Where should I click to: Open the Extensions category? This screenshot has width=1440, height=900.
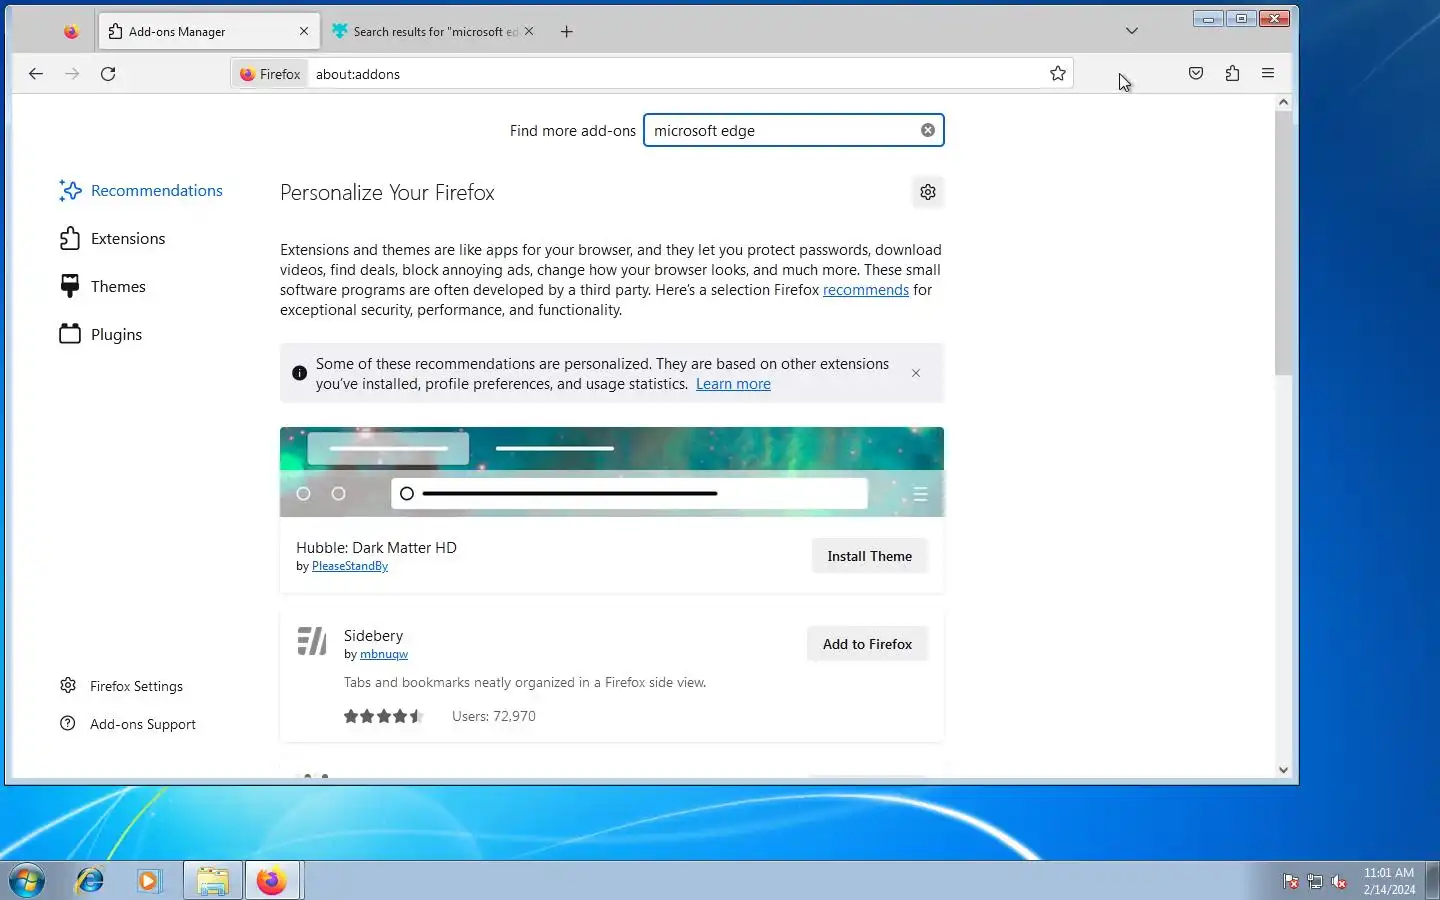point(112,238)
